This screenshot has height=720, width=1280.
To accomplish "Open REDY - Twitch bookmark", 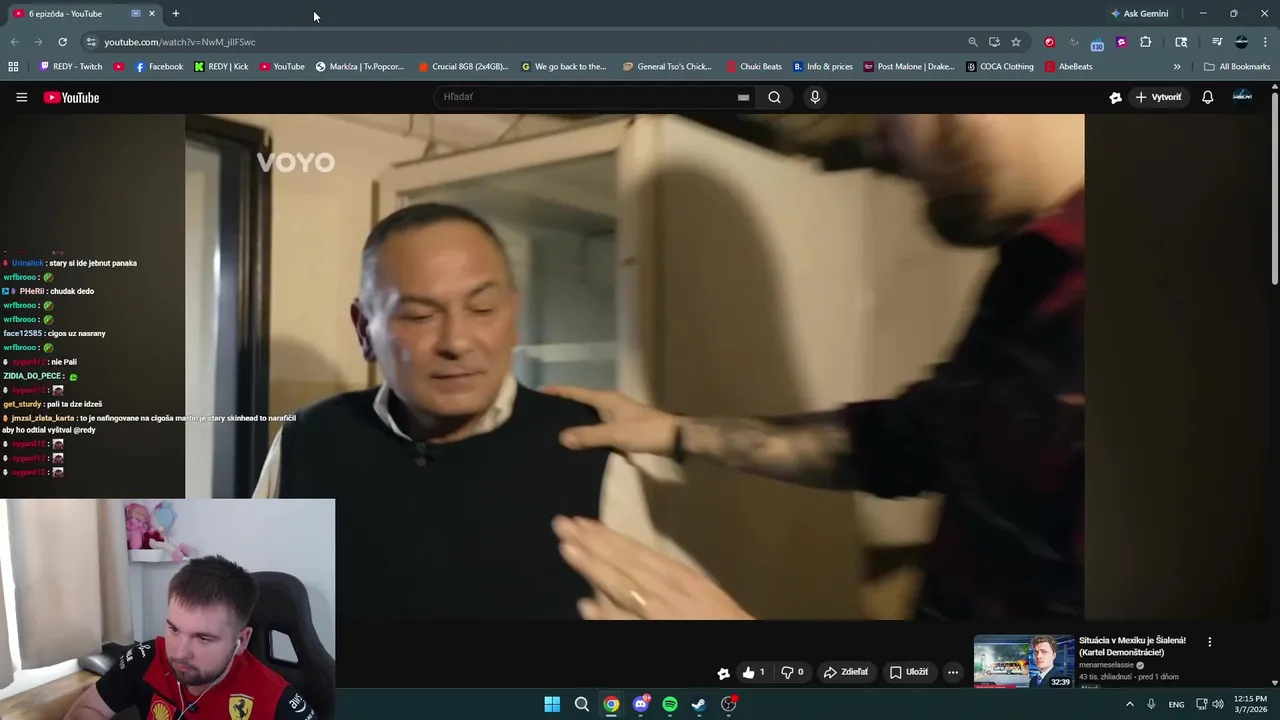I will (70, 67).
